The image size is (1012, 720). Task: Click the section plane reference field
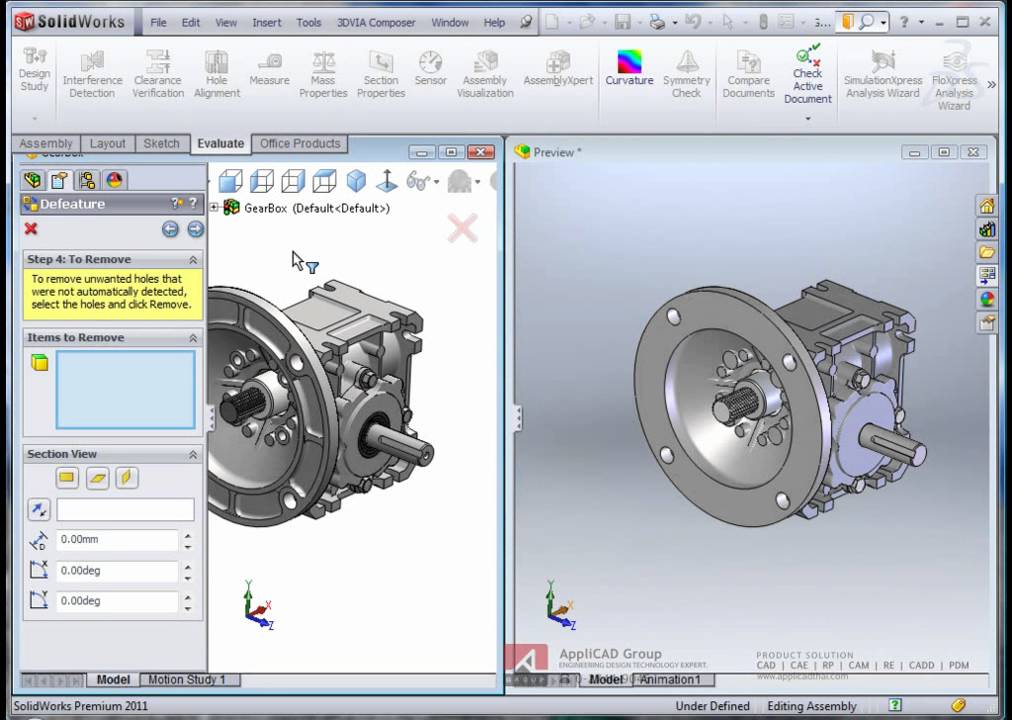(125, 510)
